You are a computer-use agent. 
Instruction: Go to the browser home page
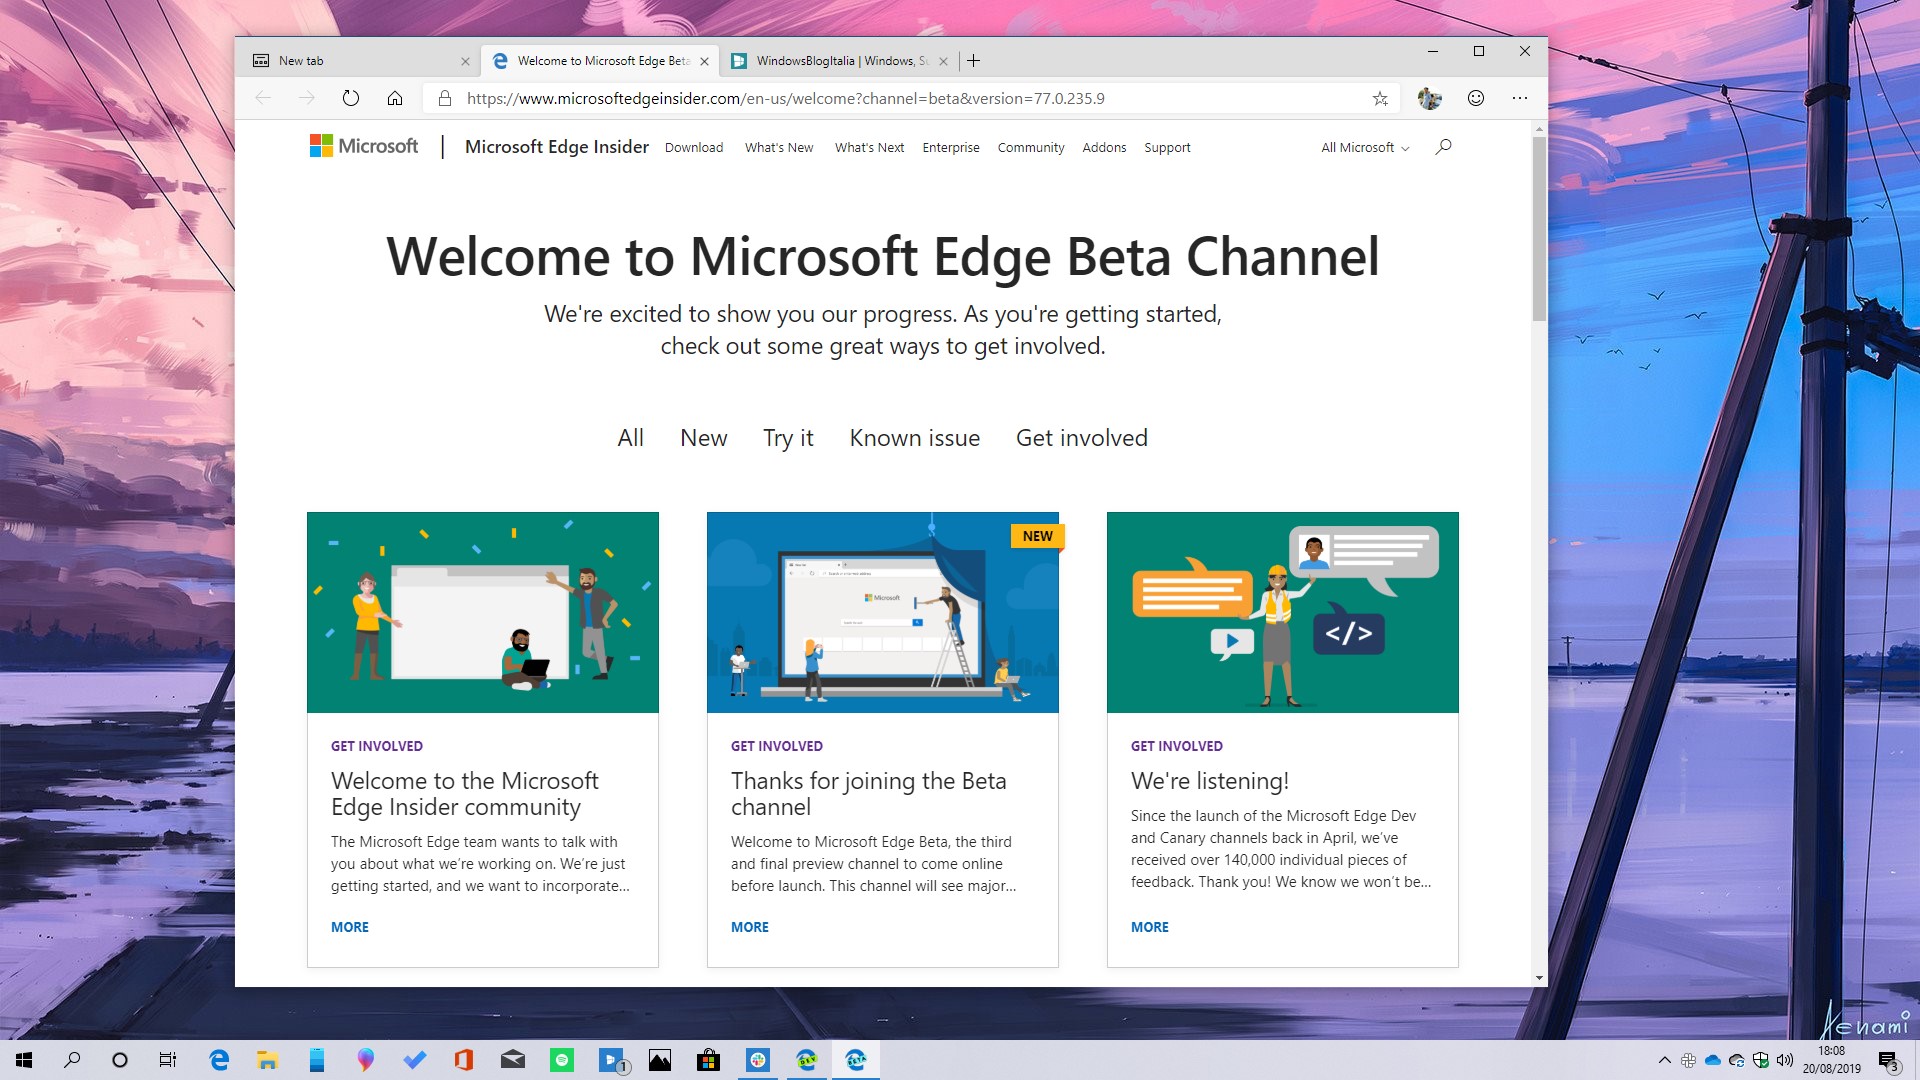click(395, 98)
